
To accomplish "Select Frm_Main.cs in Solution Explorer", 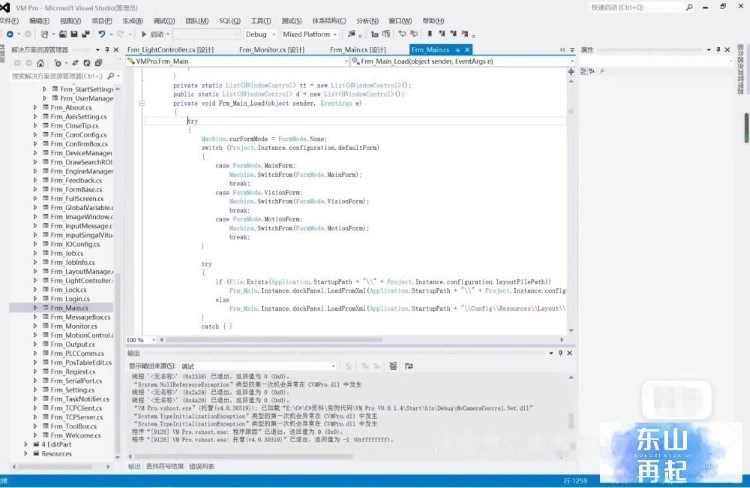I will [69, 308].
